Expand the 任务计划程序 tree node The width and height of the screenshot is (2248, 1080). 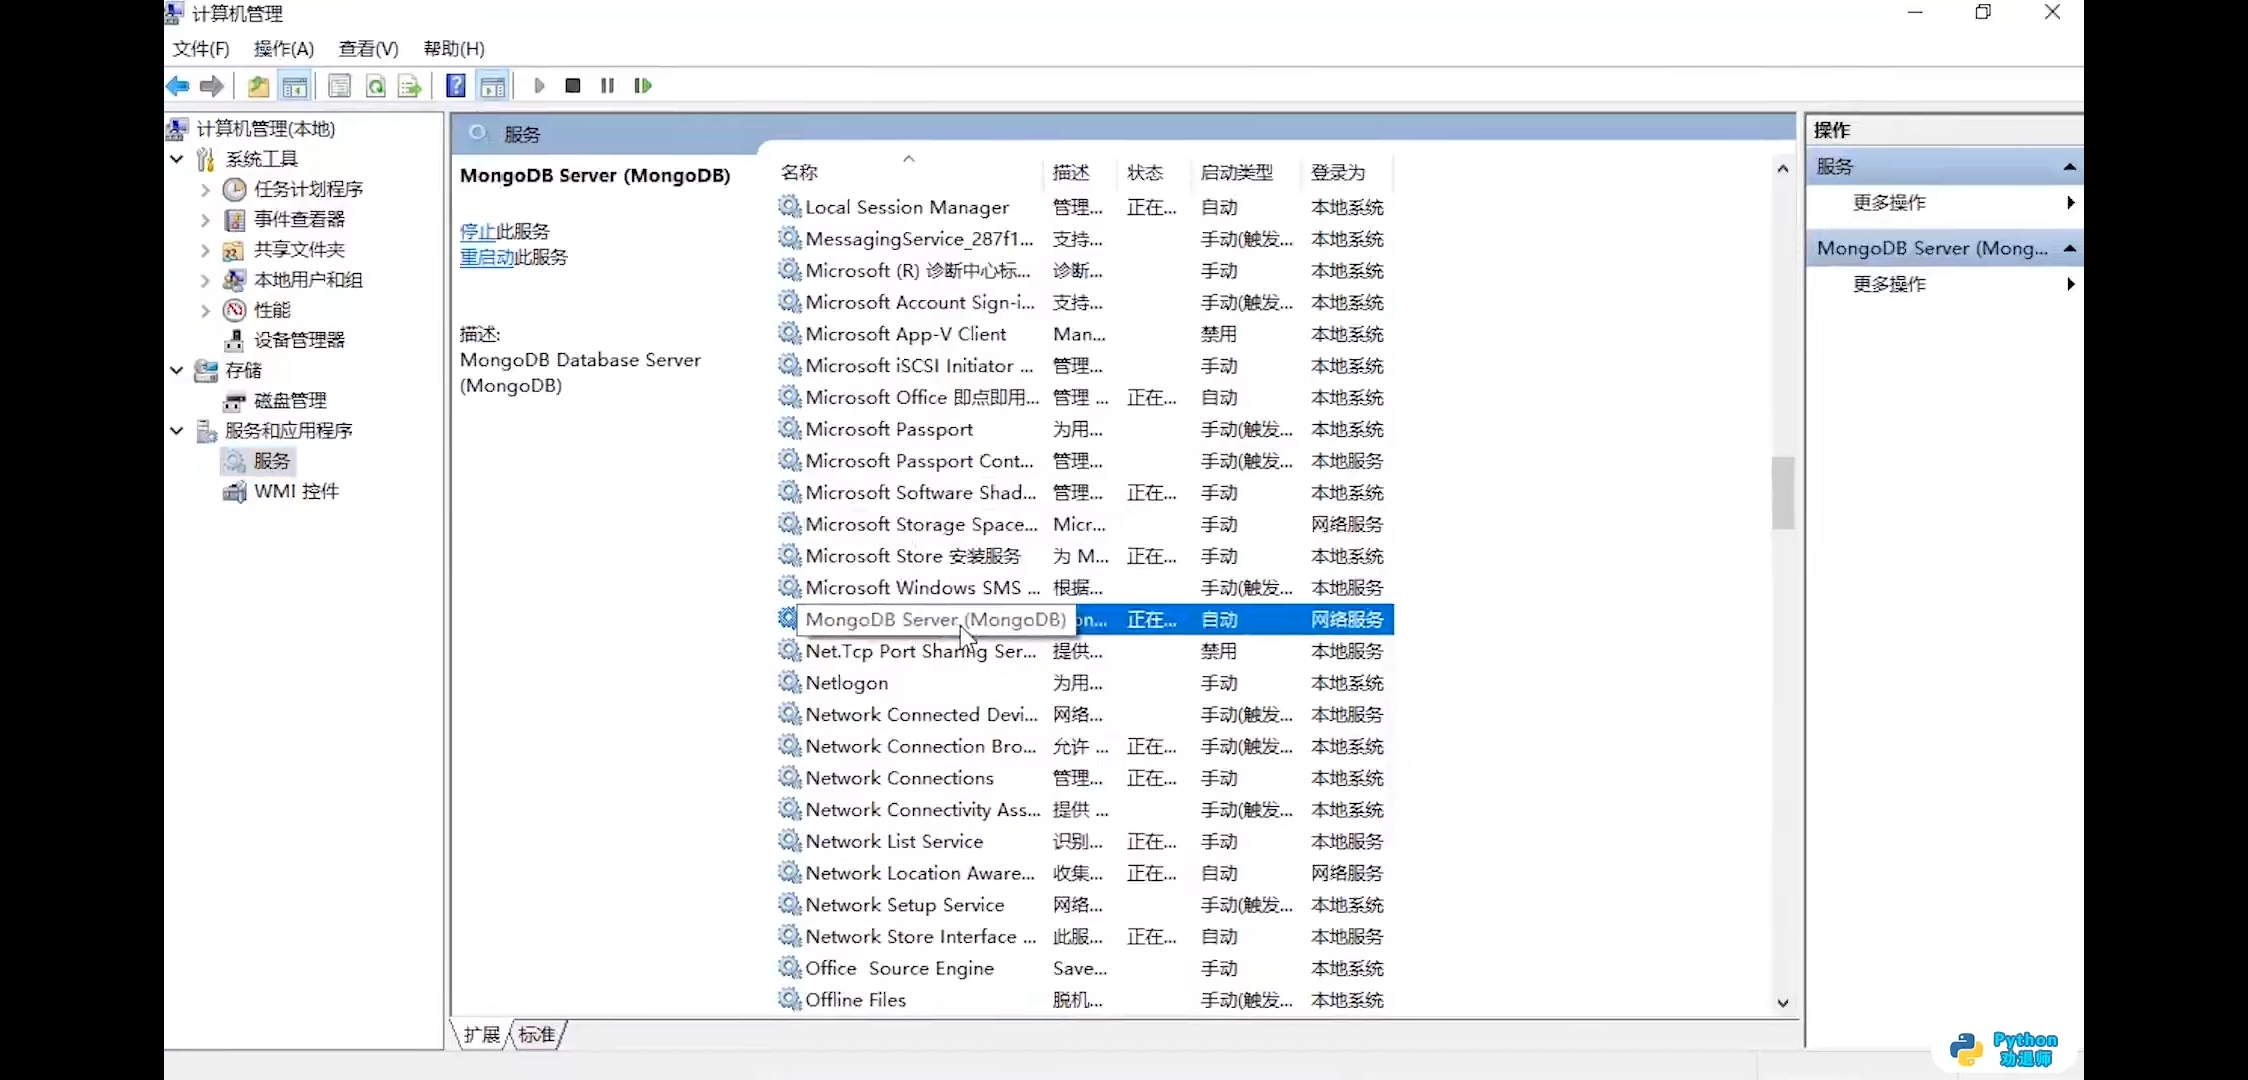coord(205,189)
